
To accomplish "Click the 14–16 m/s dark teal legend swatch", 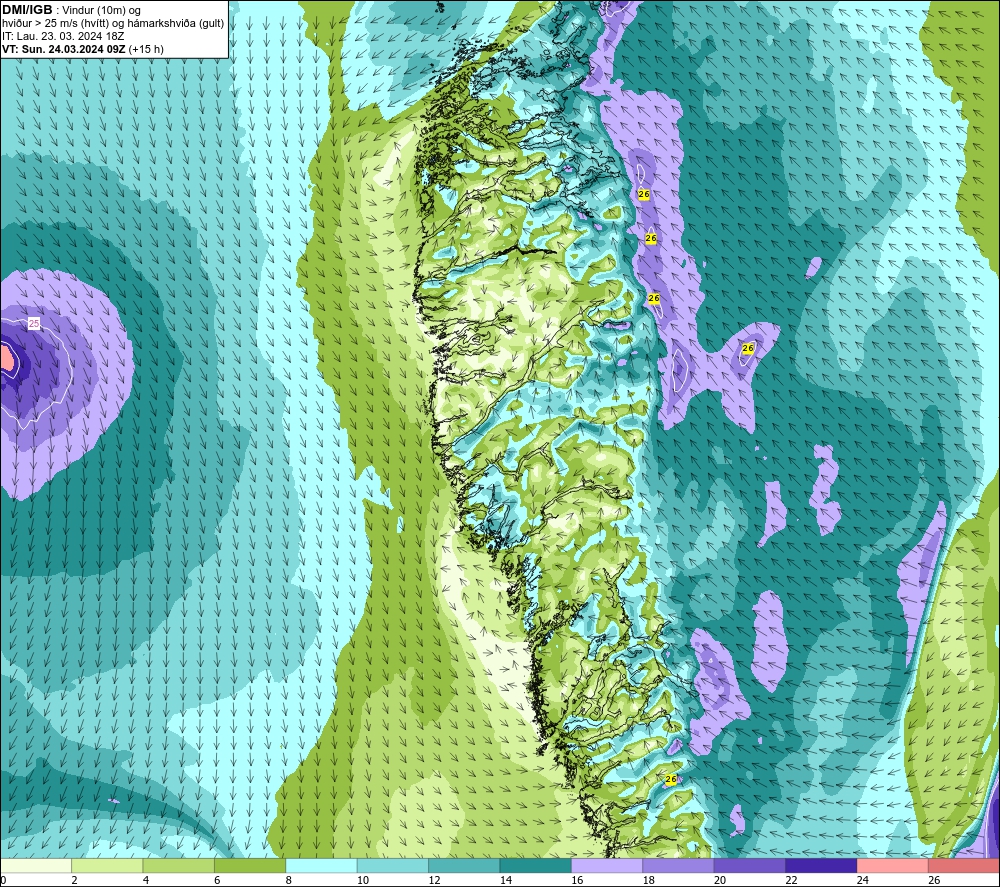I will tap(536, 865).
